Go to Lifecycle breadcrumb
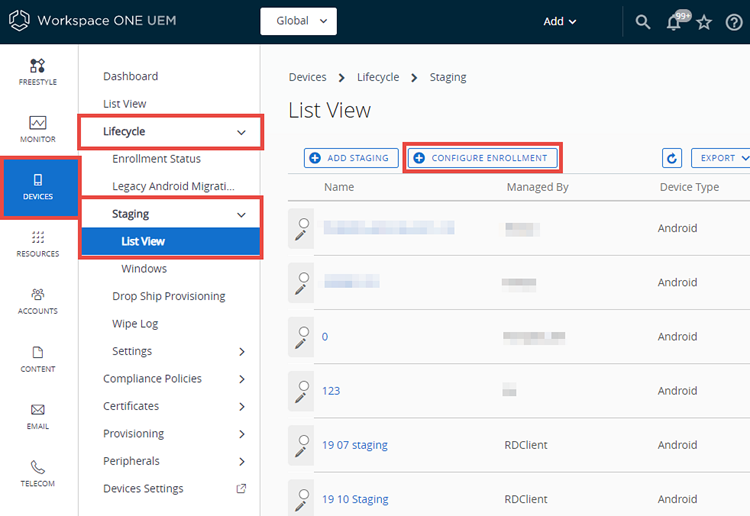750x516 pixels. [378, 77]
